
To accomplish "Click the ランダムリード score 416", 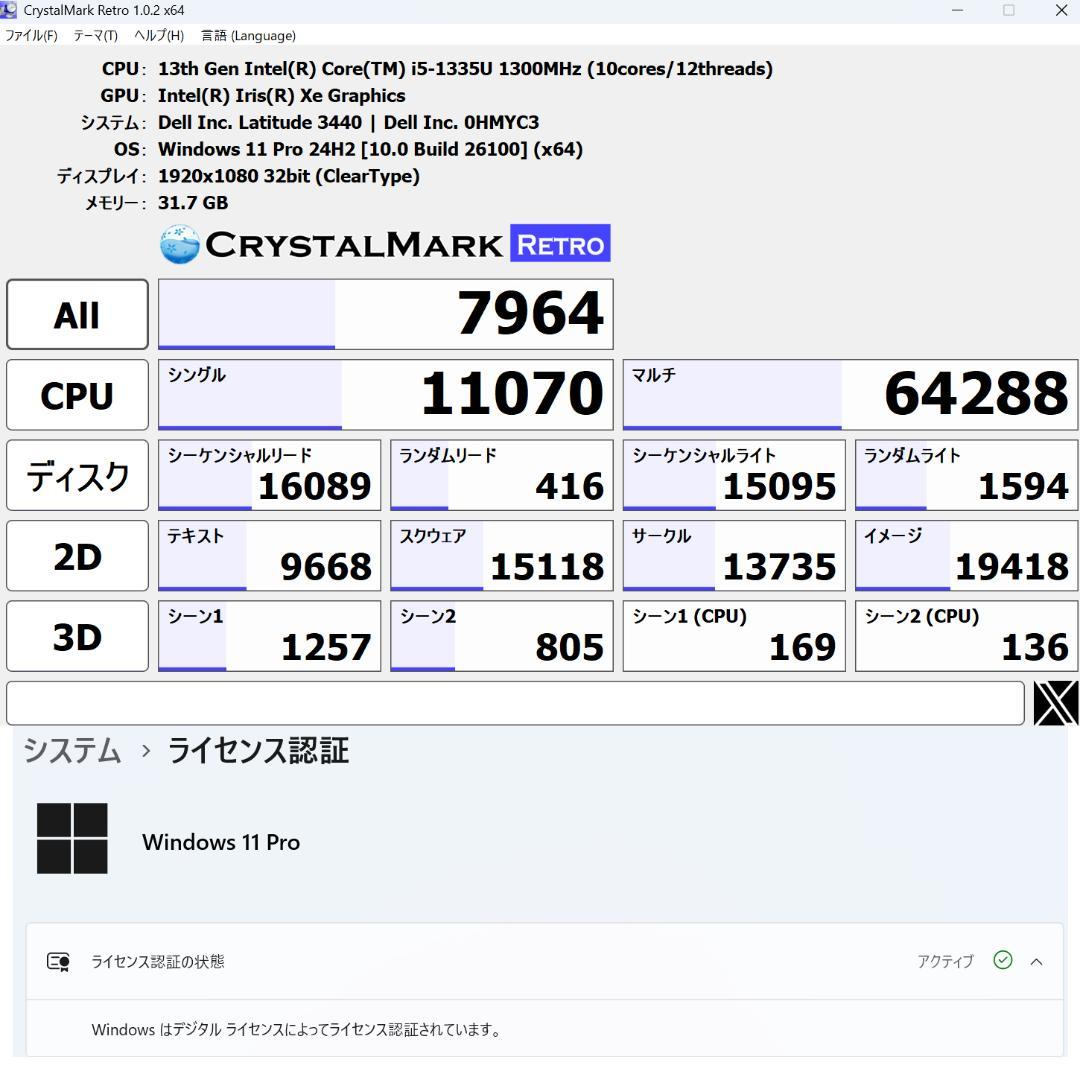I will [501, 475].
